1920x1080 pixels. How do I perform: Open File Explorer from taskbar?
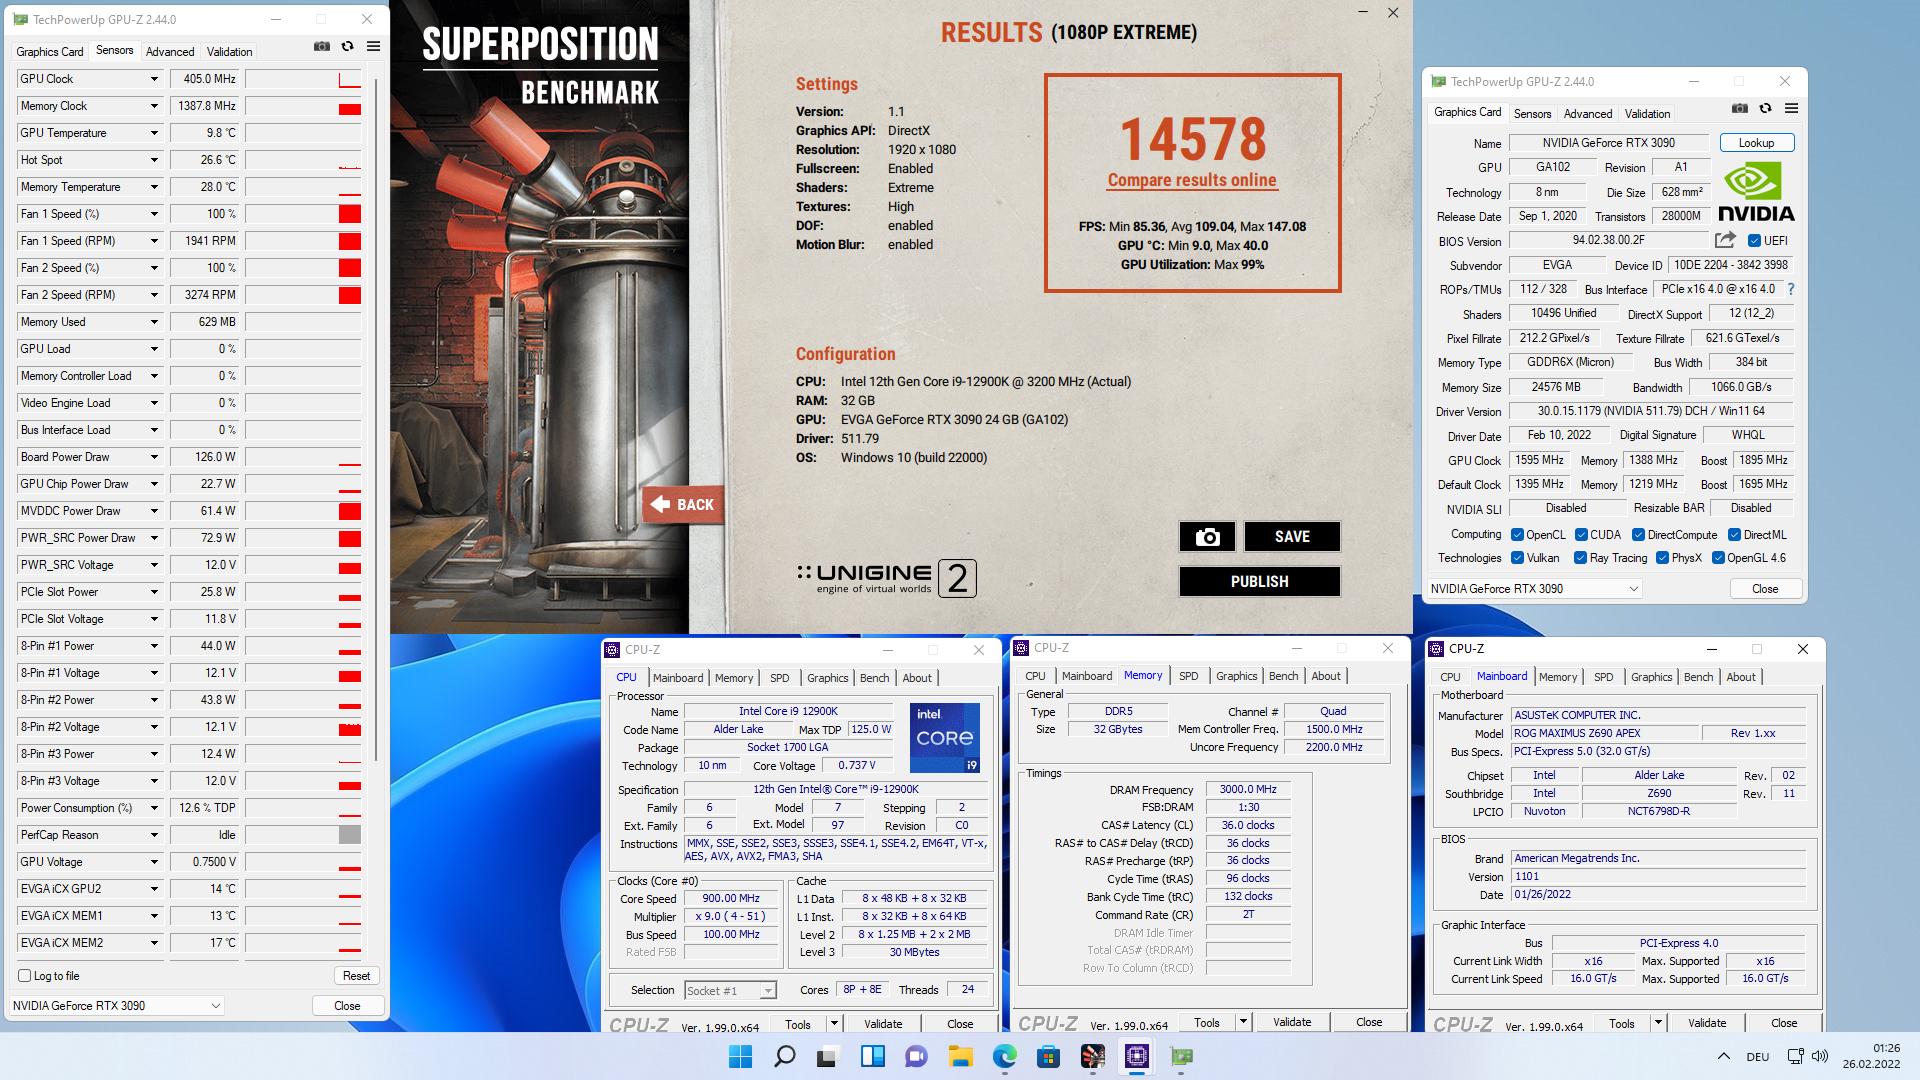pyautogui.click(x=960, y=1056)
